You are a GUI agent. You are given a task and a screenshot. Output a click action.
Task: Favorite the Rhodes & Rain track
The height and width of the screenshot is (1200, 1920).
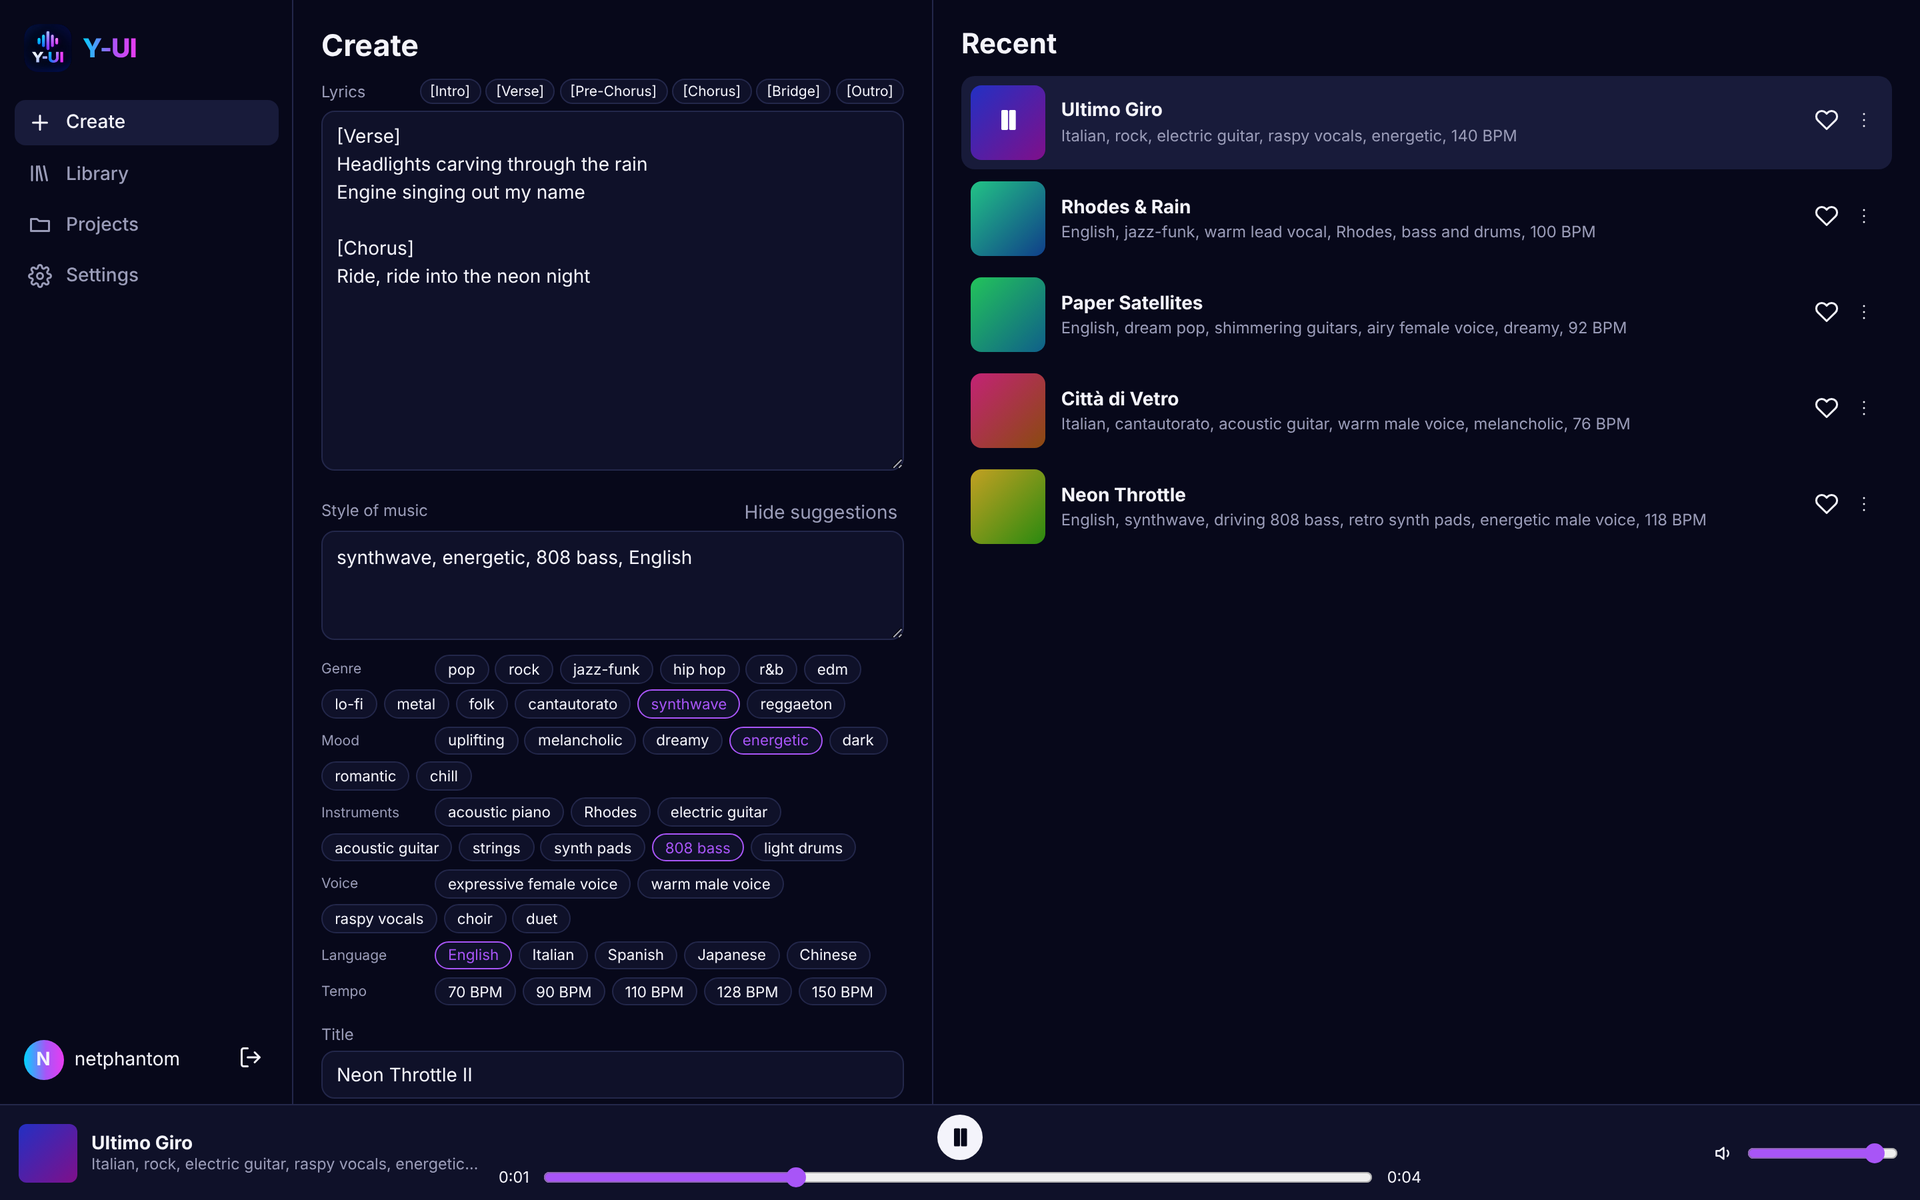point(1826,216)
